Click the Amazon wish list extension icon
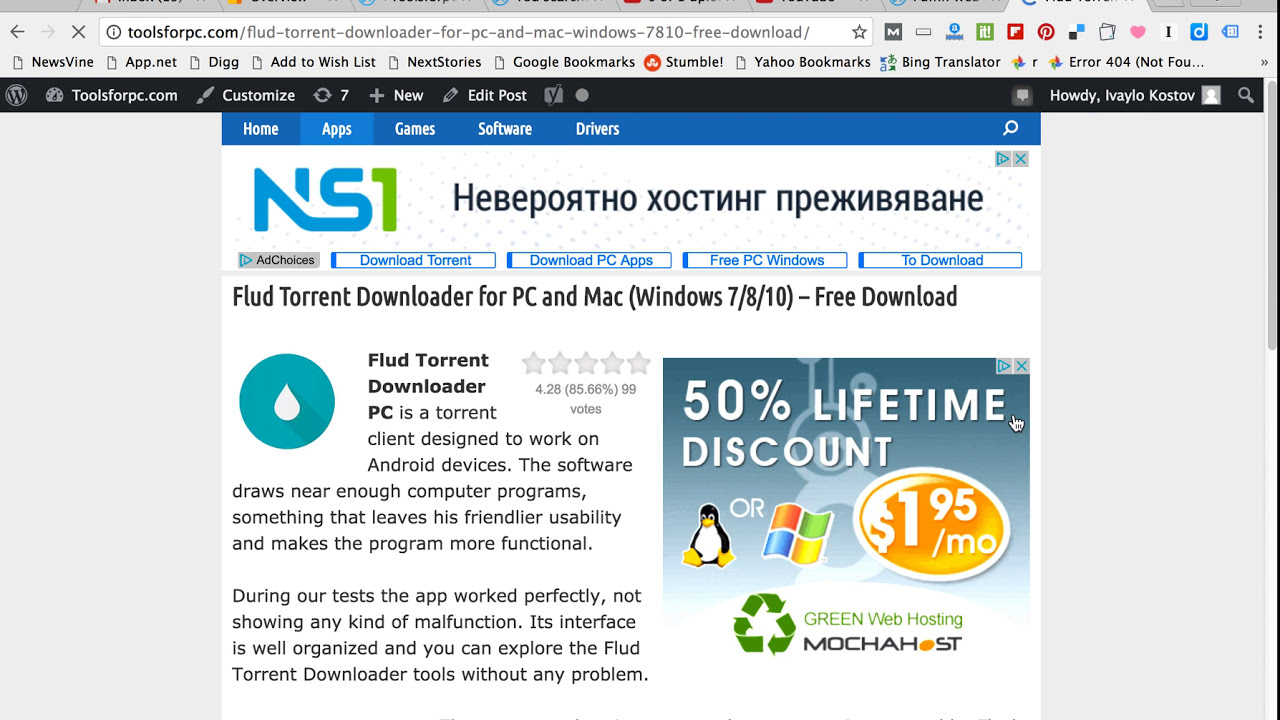The image size is (1280, 720). click(954, 32)
